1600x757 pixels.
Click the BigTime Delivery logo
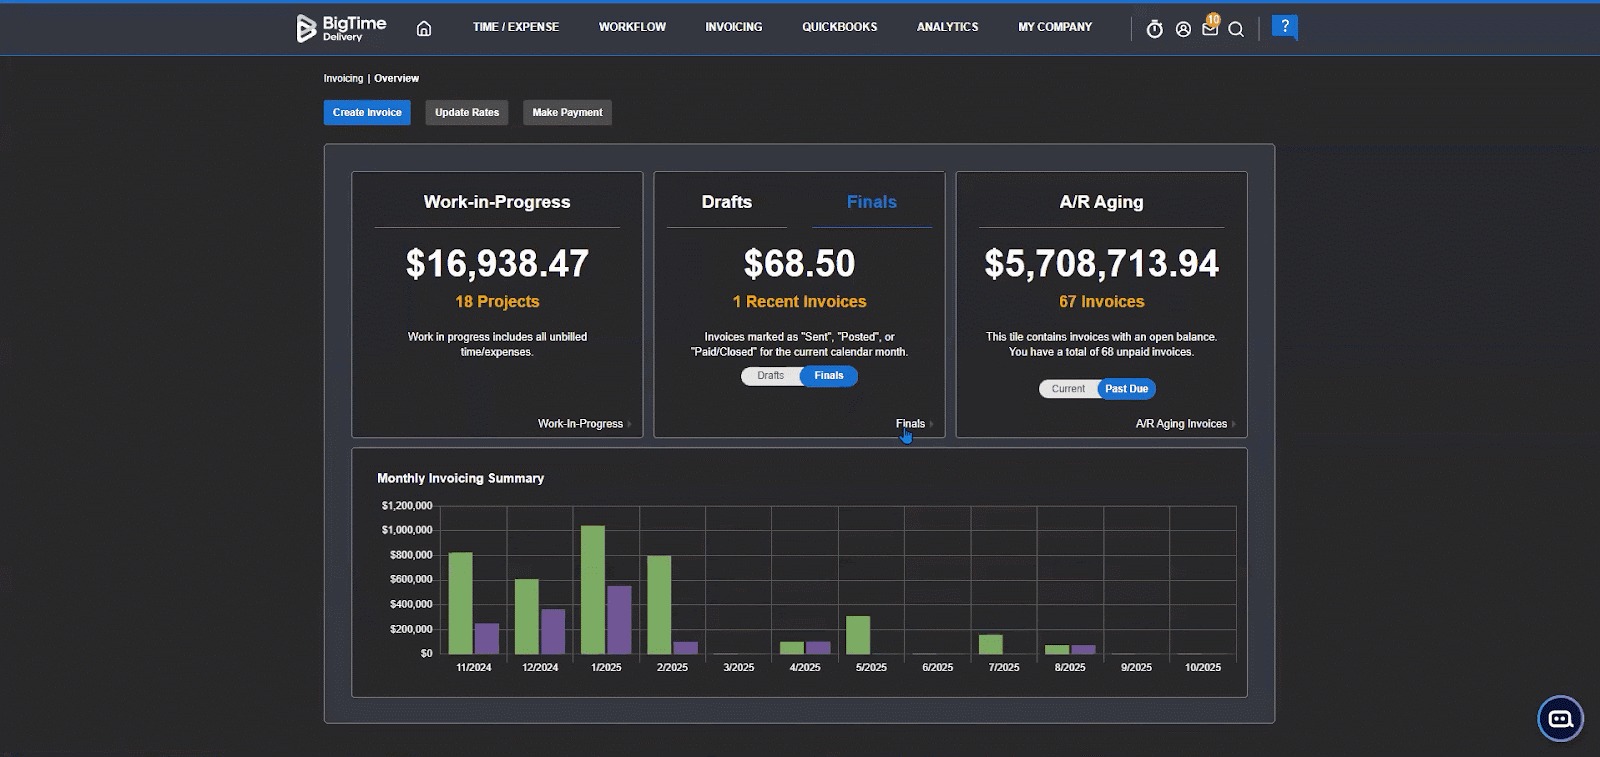pyautogui.click(x=341, y=28)
